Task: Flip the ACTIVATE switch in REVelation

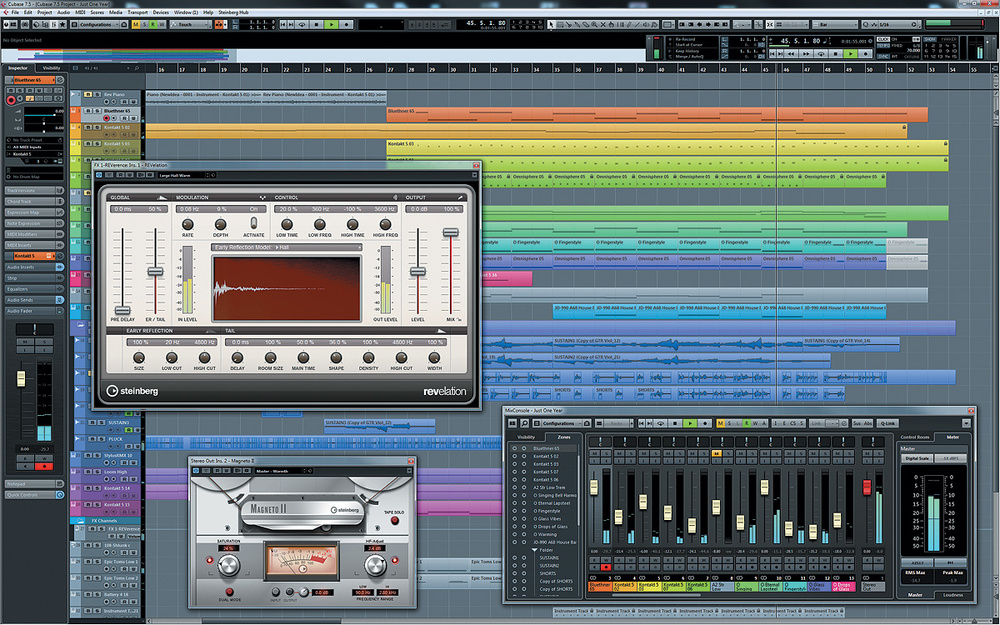Action: tap(253, 223)
